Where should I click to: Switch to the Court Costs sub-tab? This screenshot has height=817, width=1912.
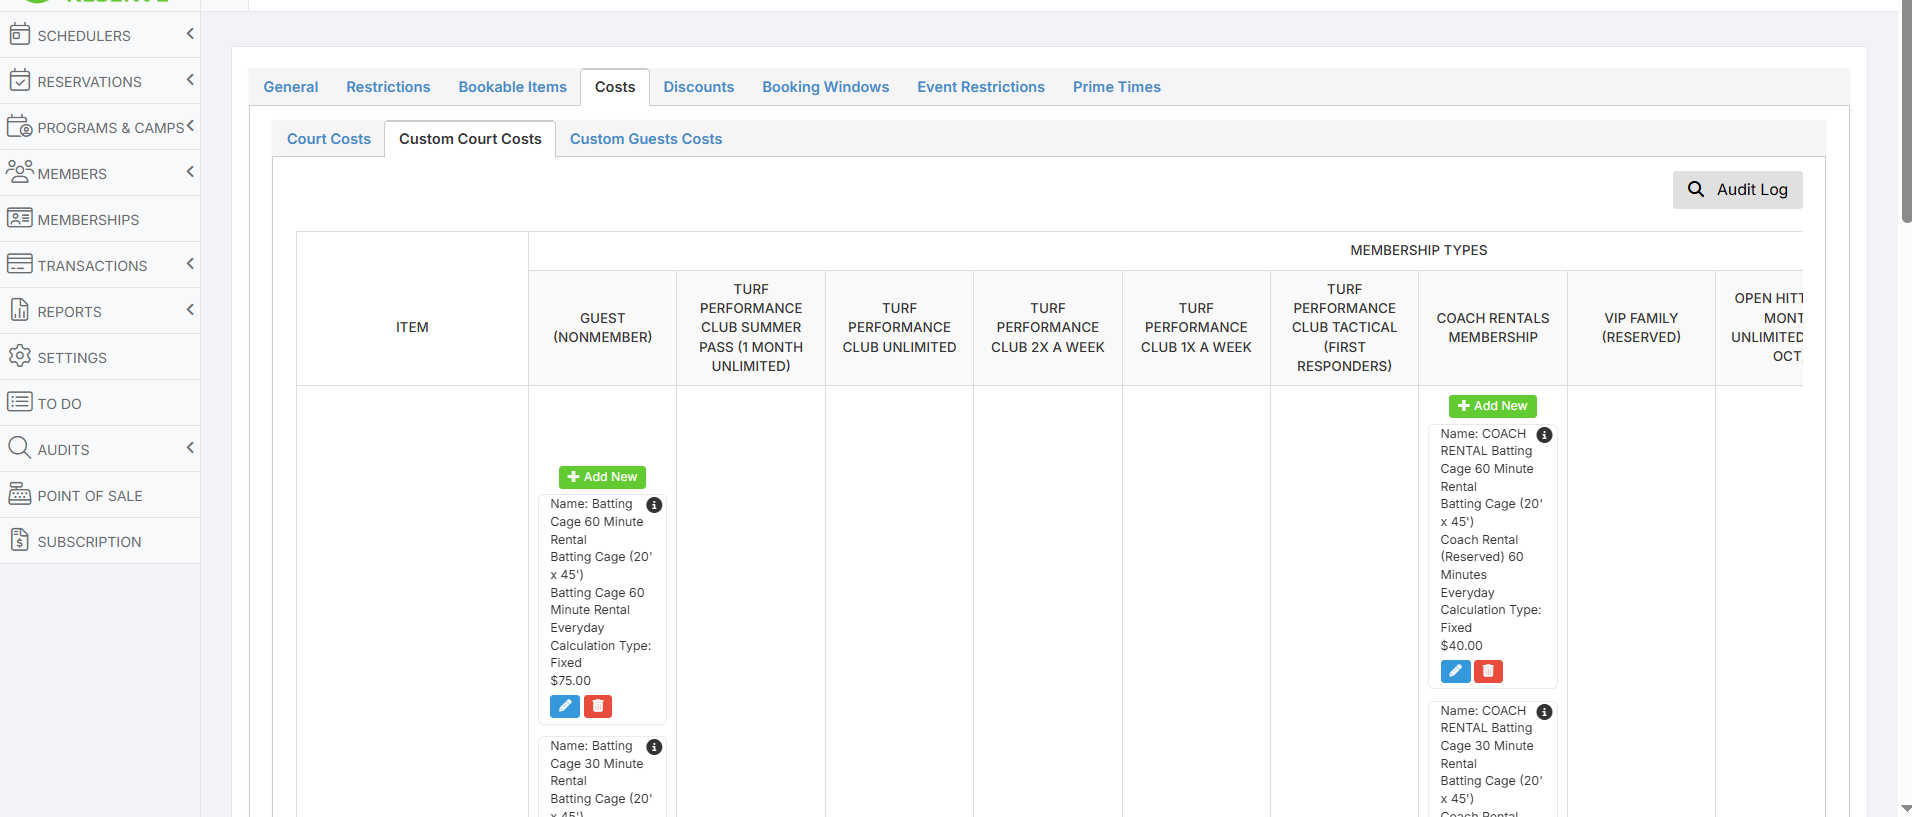coord(328,139)
